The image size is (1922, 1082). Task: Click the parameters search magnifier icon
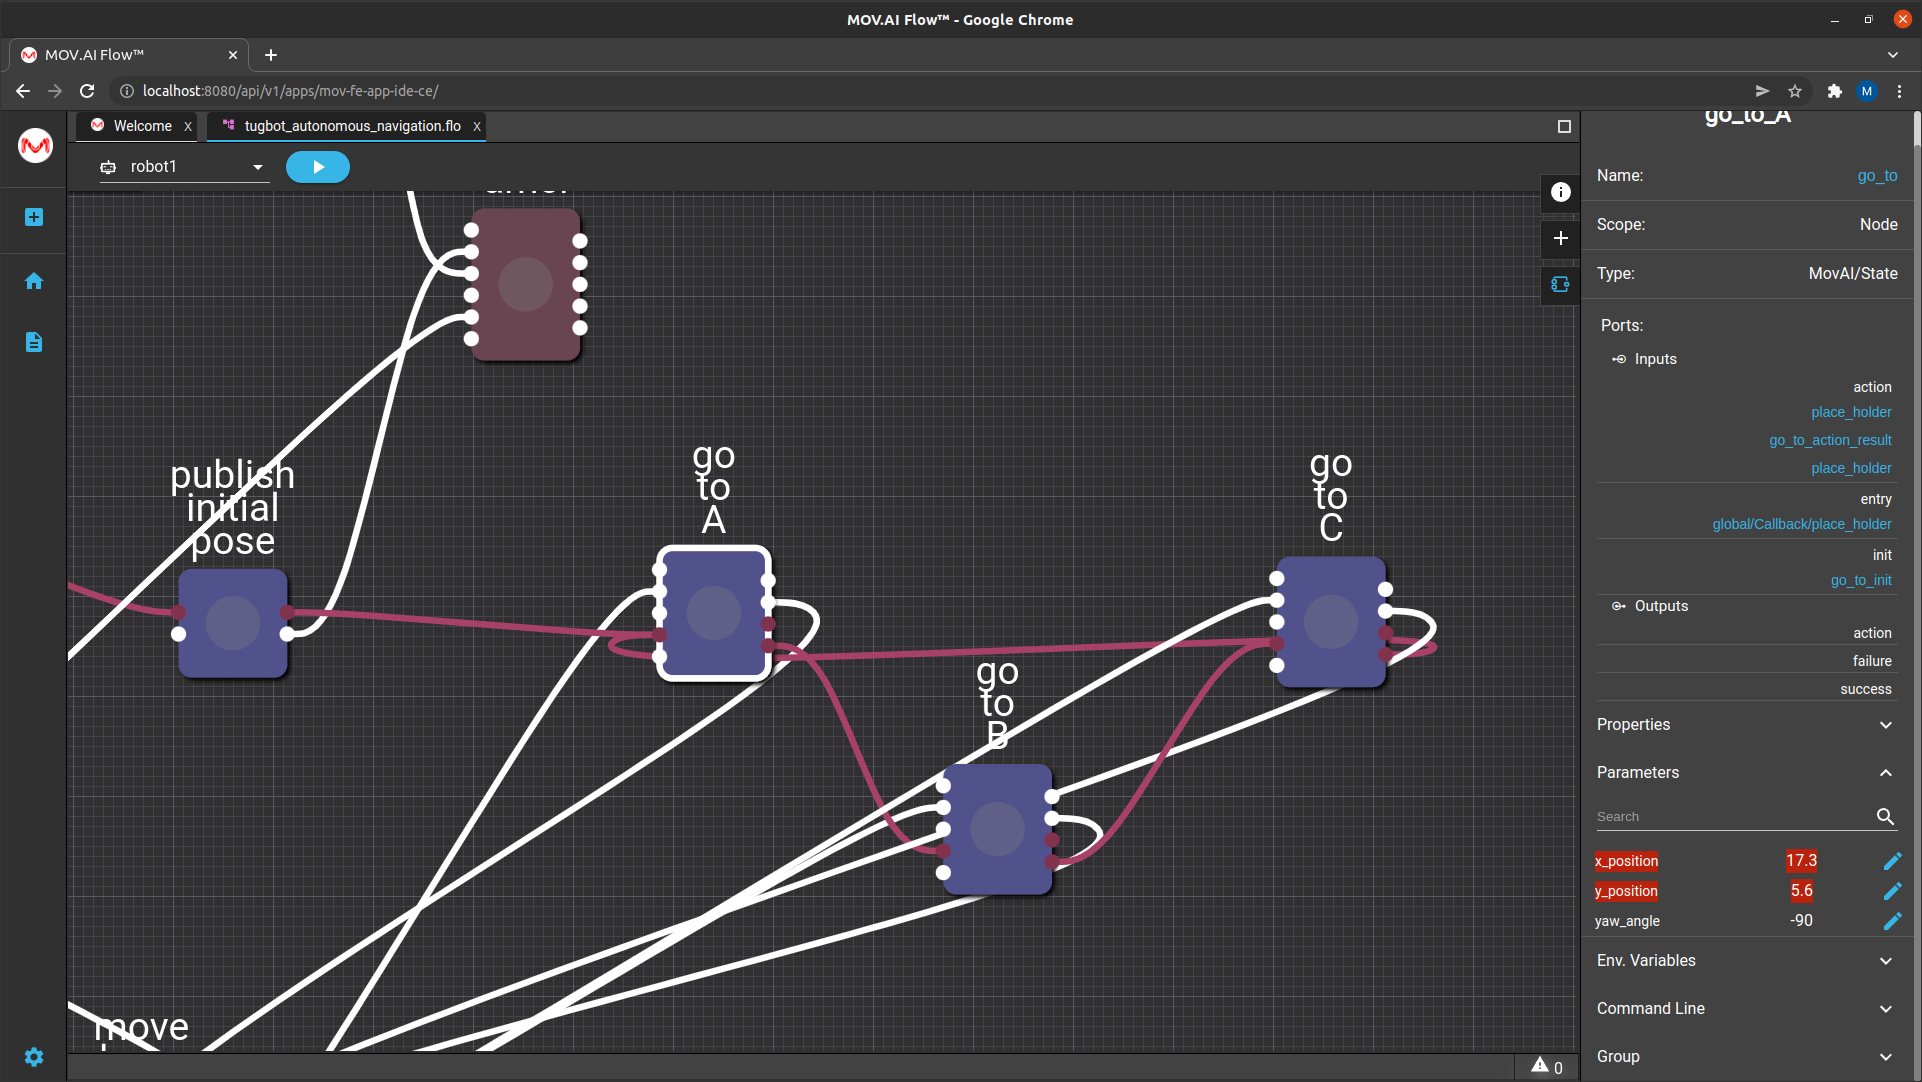tap(1885, 817)
